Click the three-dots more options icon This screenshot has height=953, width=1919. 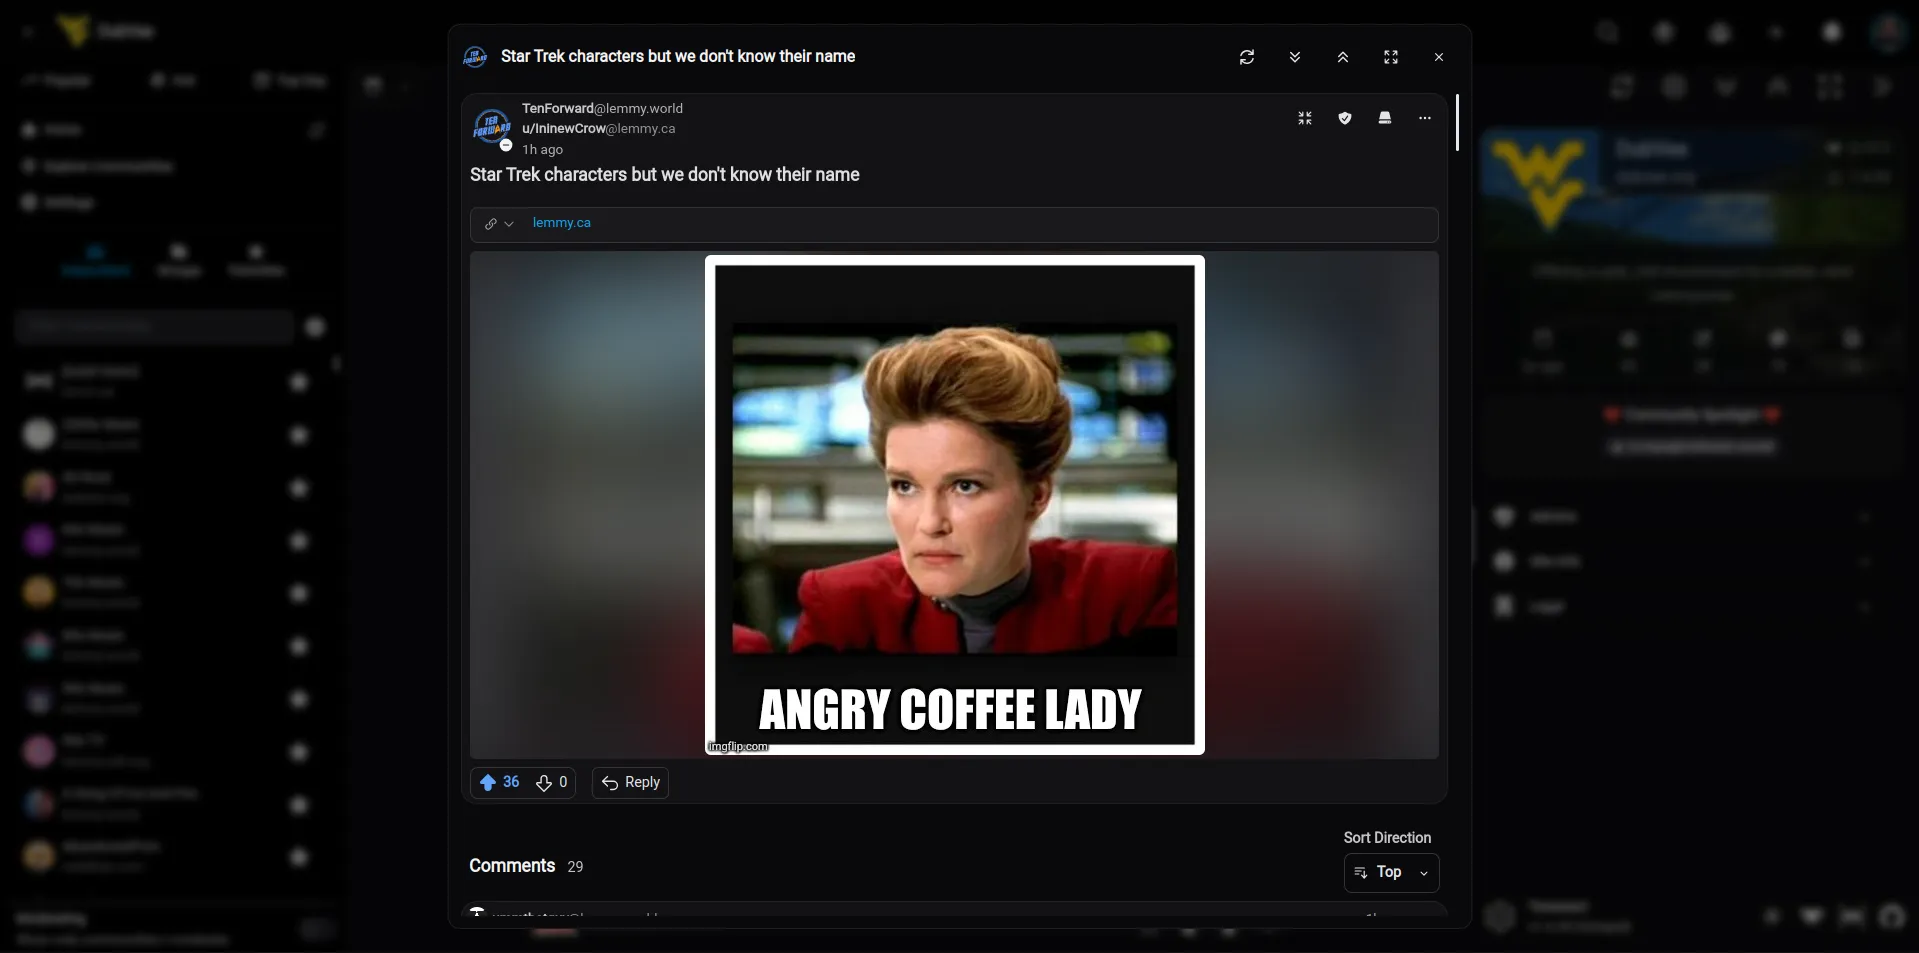1425,118
